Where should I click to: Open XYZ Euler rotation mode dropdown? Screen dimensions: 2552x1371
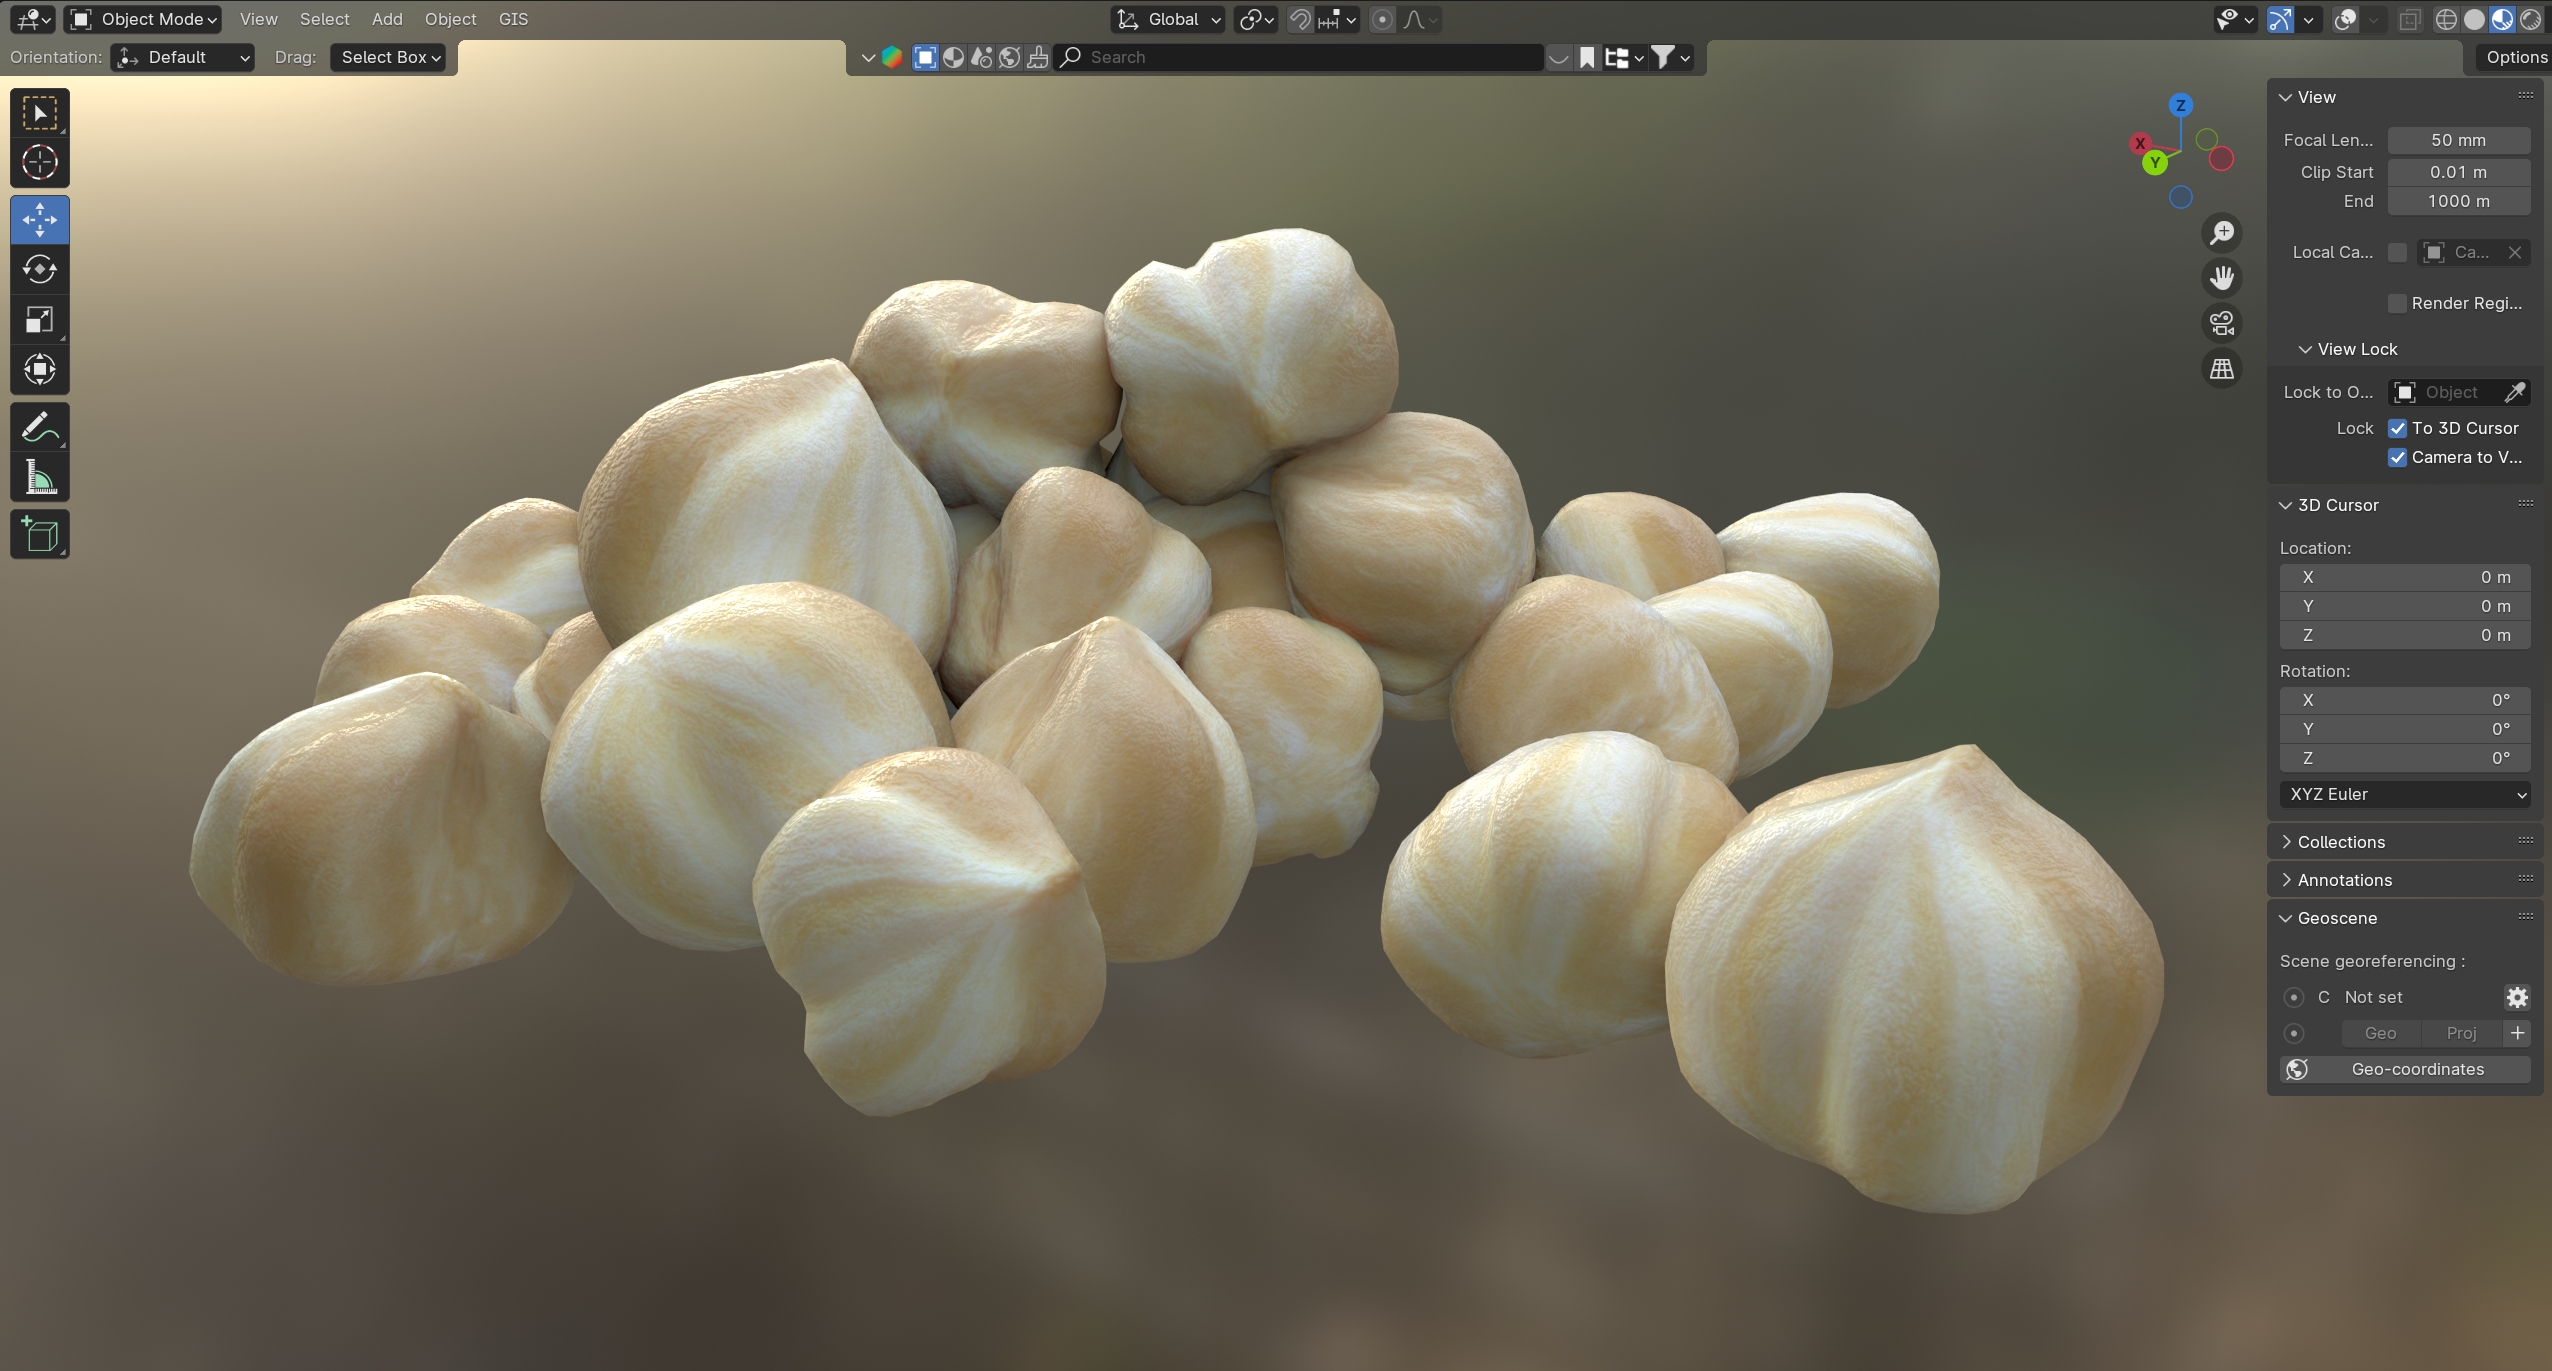tap(2405, 794)
